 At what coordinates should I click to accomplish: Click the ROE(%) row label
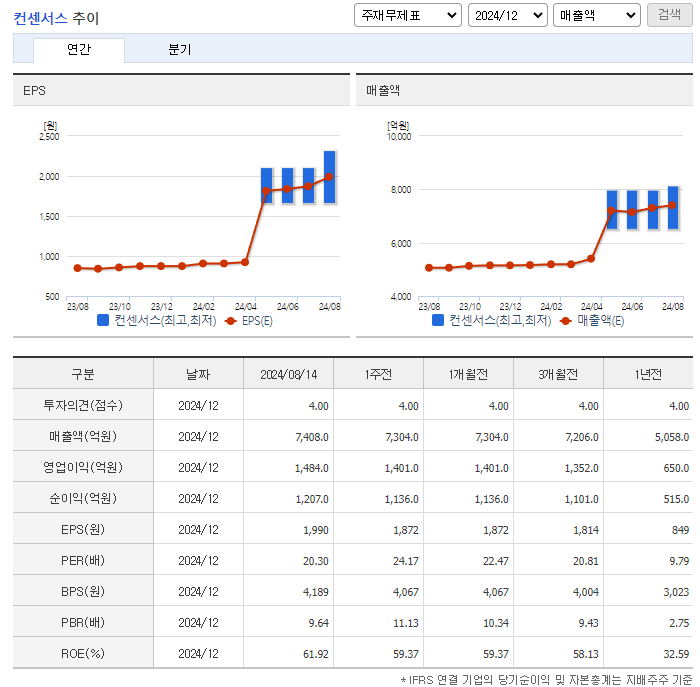(83, 653)
